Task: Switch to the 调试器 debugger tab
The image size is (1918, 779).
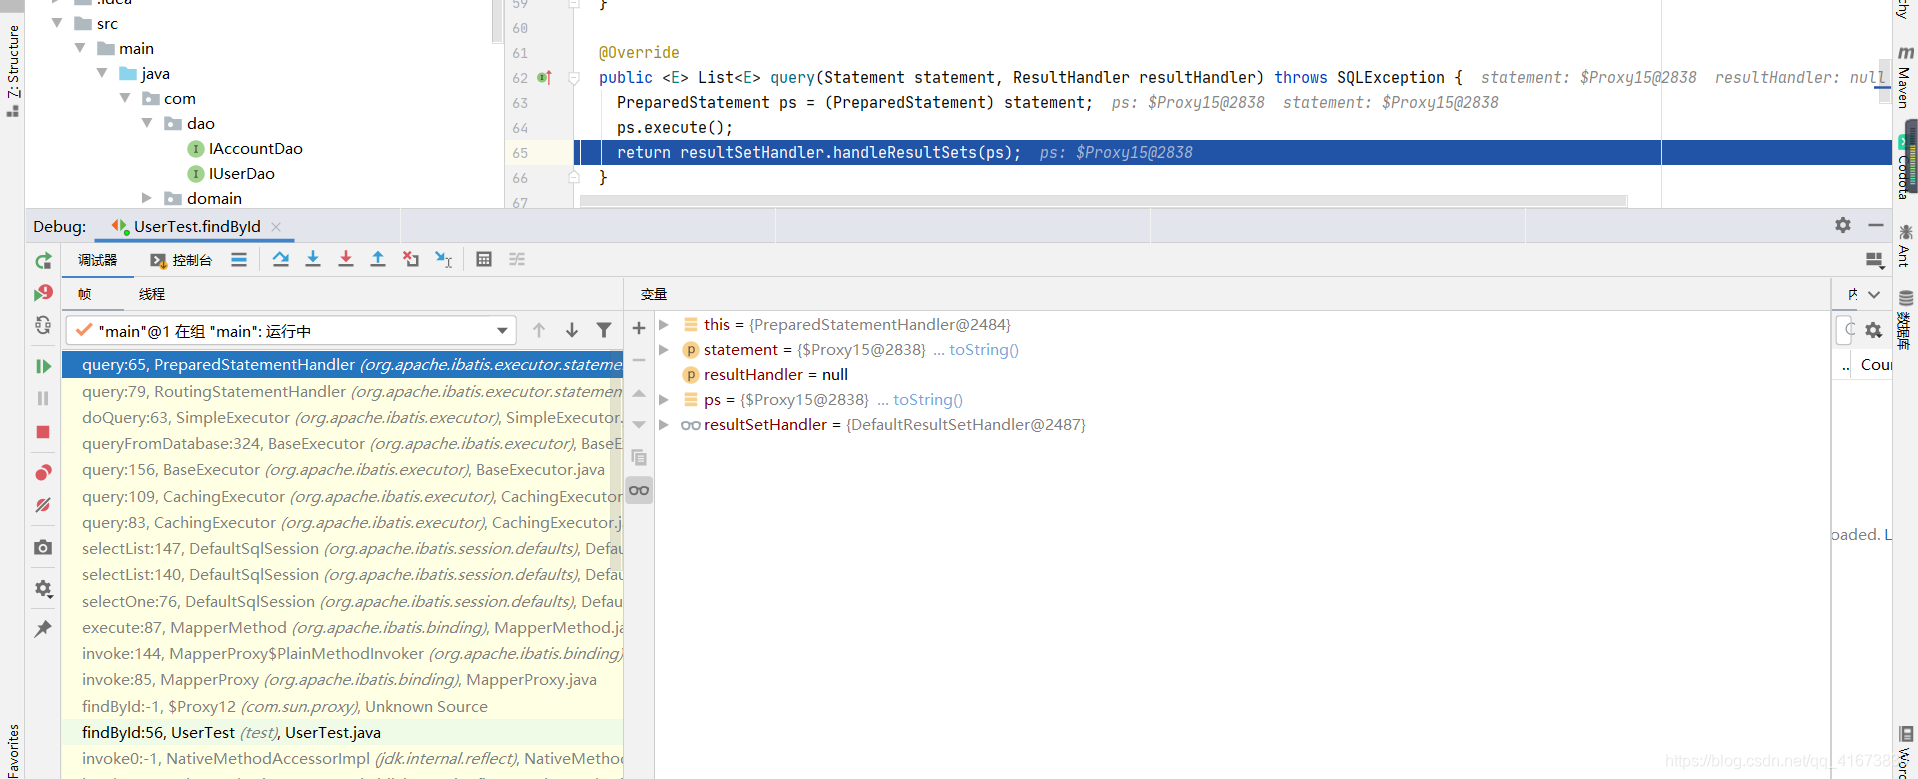Action: [98, 260]
